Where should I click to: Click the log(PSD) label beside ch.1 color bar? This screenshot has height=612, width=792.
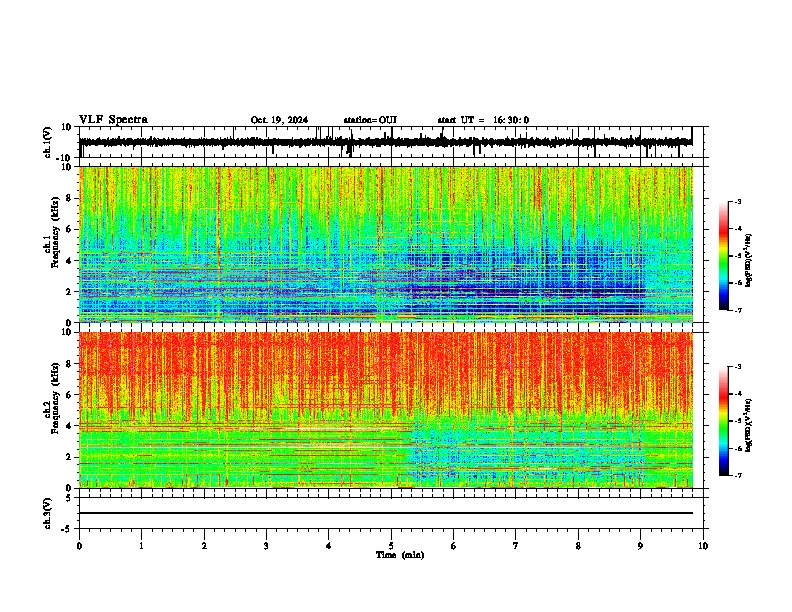tap(748, 261)
